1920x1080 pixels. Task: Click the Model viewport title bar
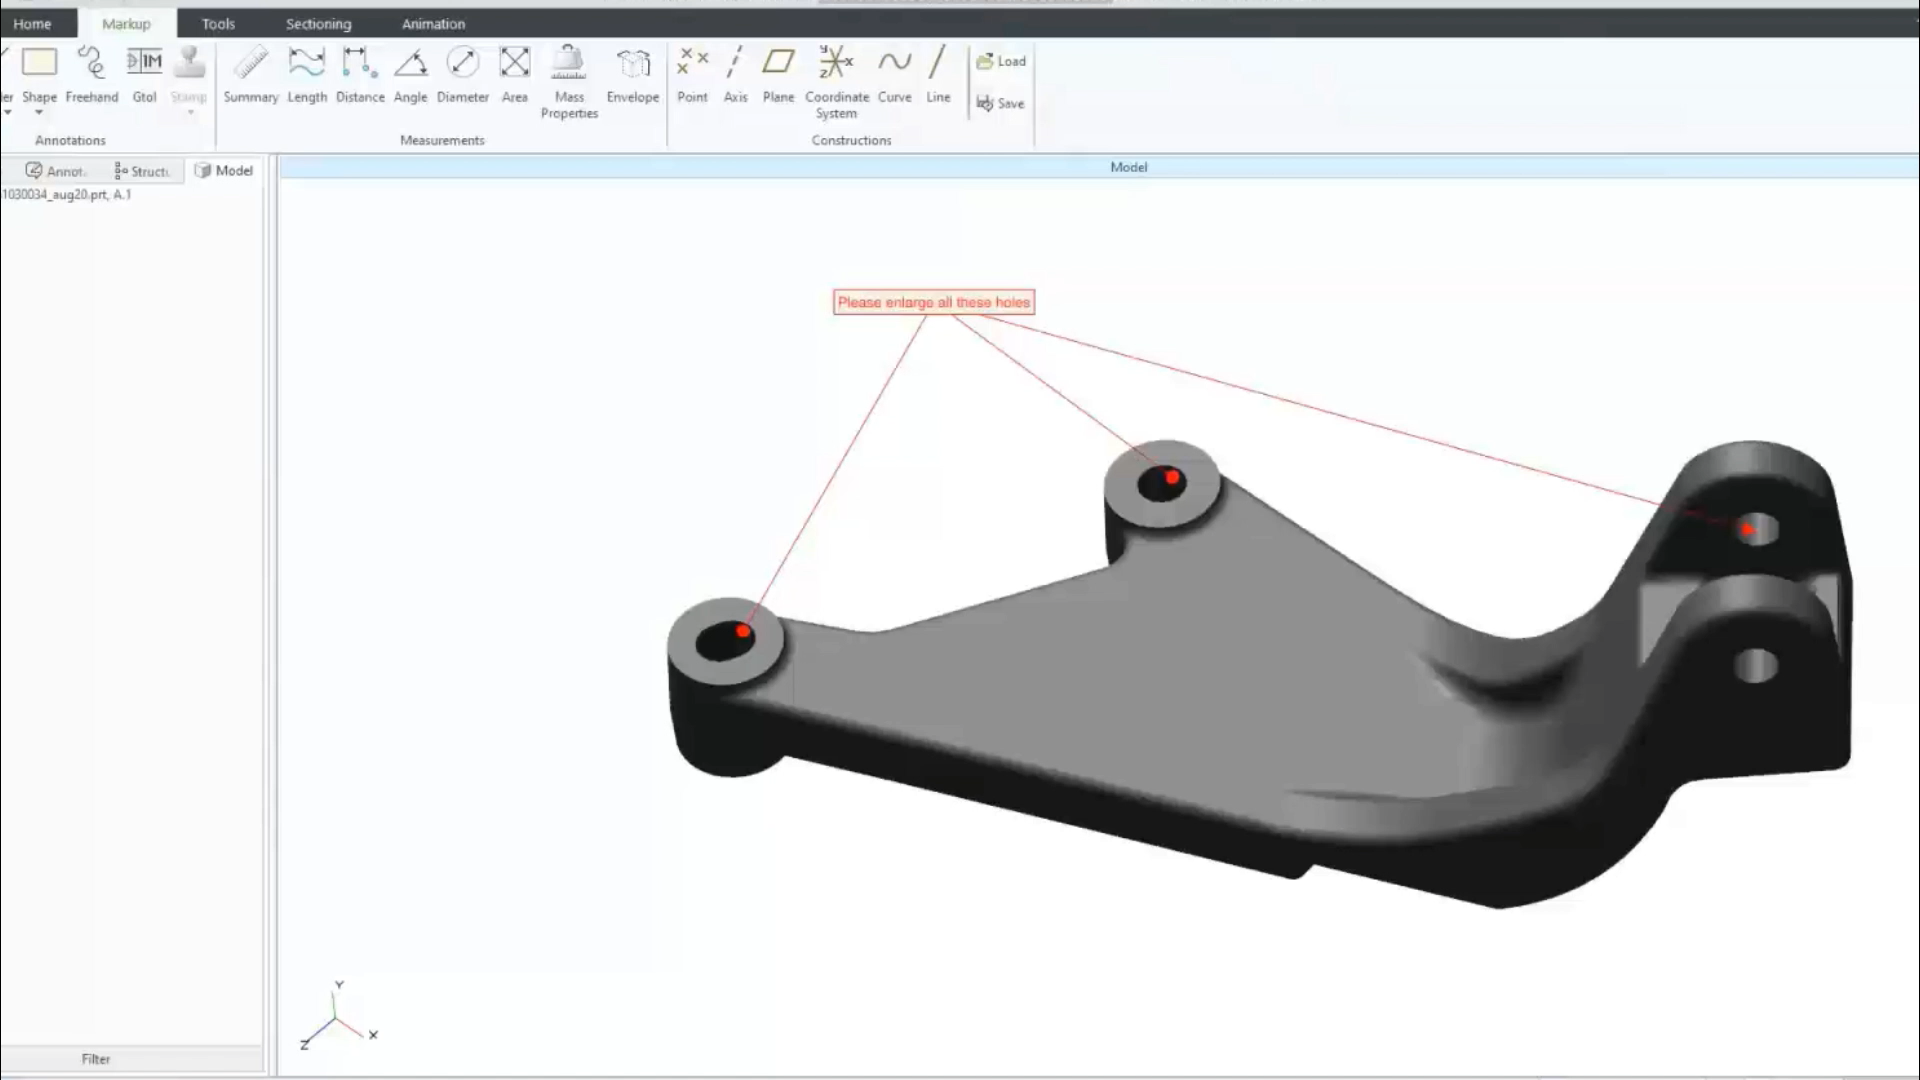tap(1099, 167)
